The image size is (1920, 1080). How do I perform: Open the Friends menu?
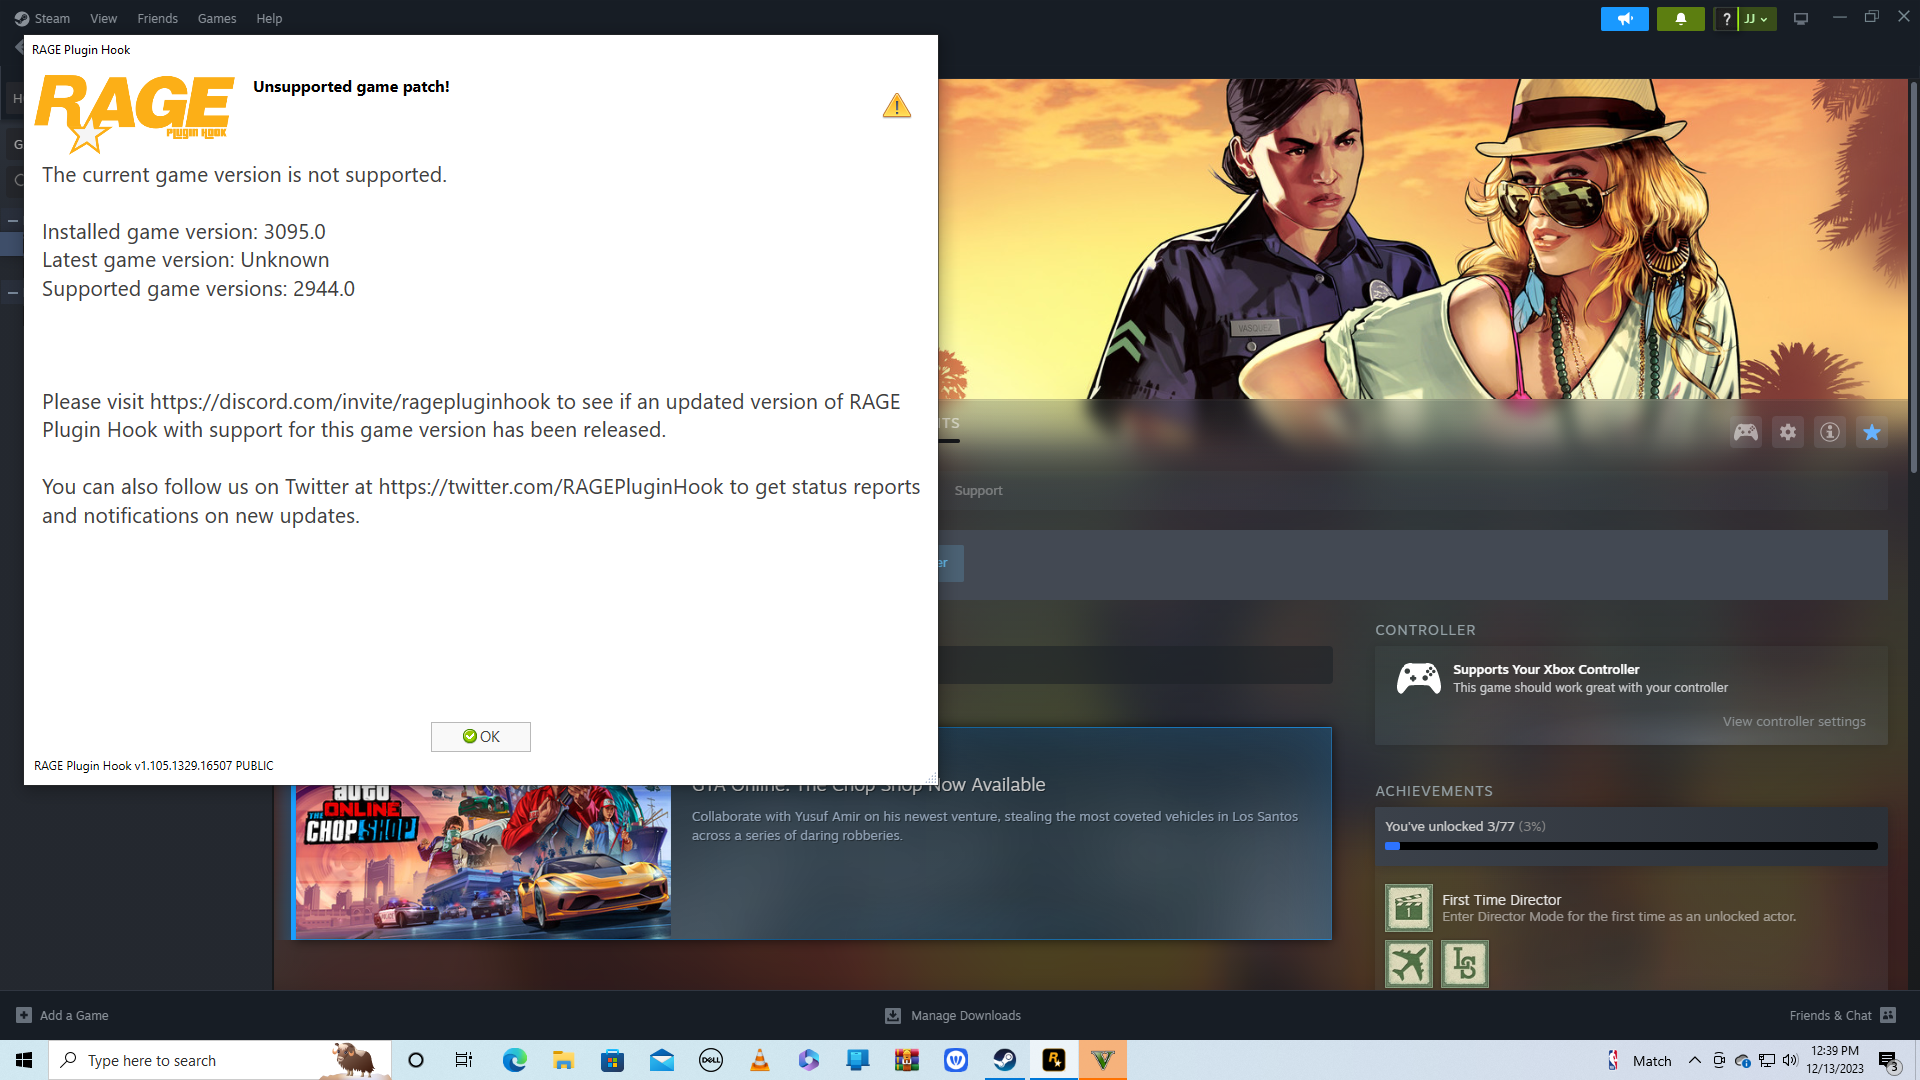point(157,18)
